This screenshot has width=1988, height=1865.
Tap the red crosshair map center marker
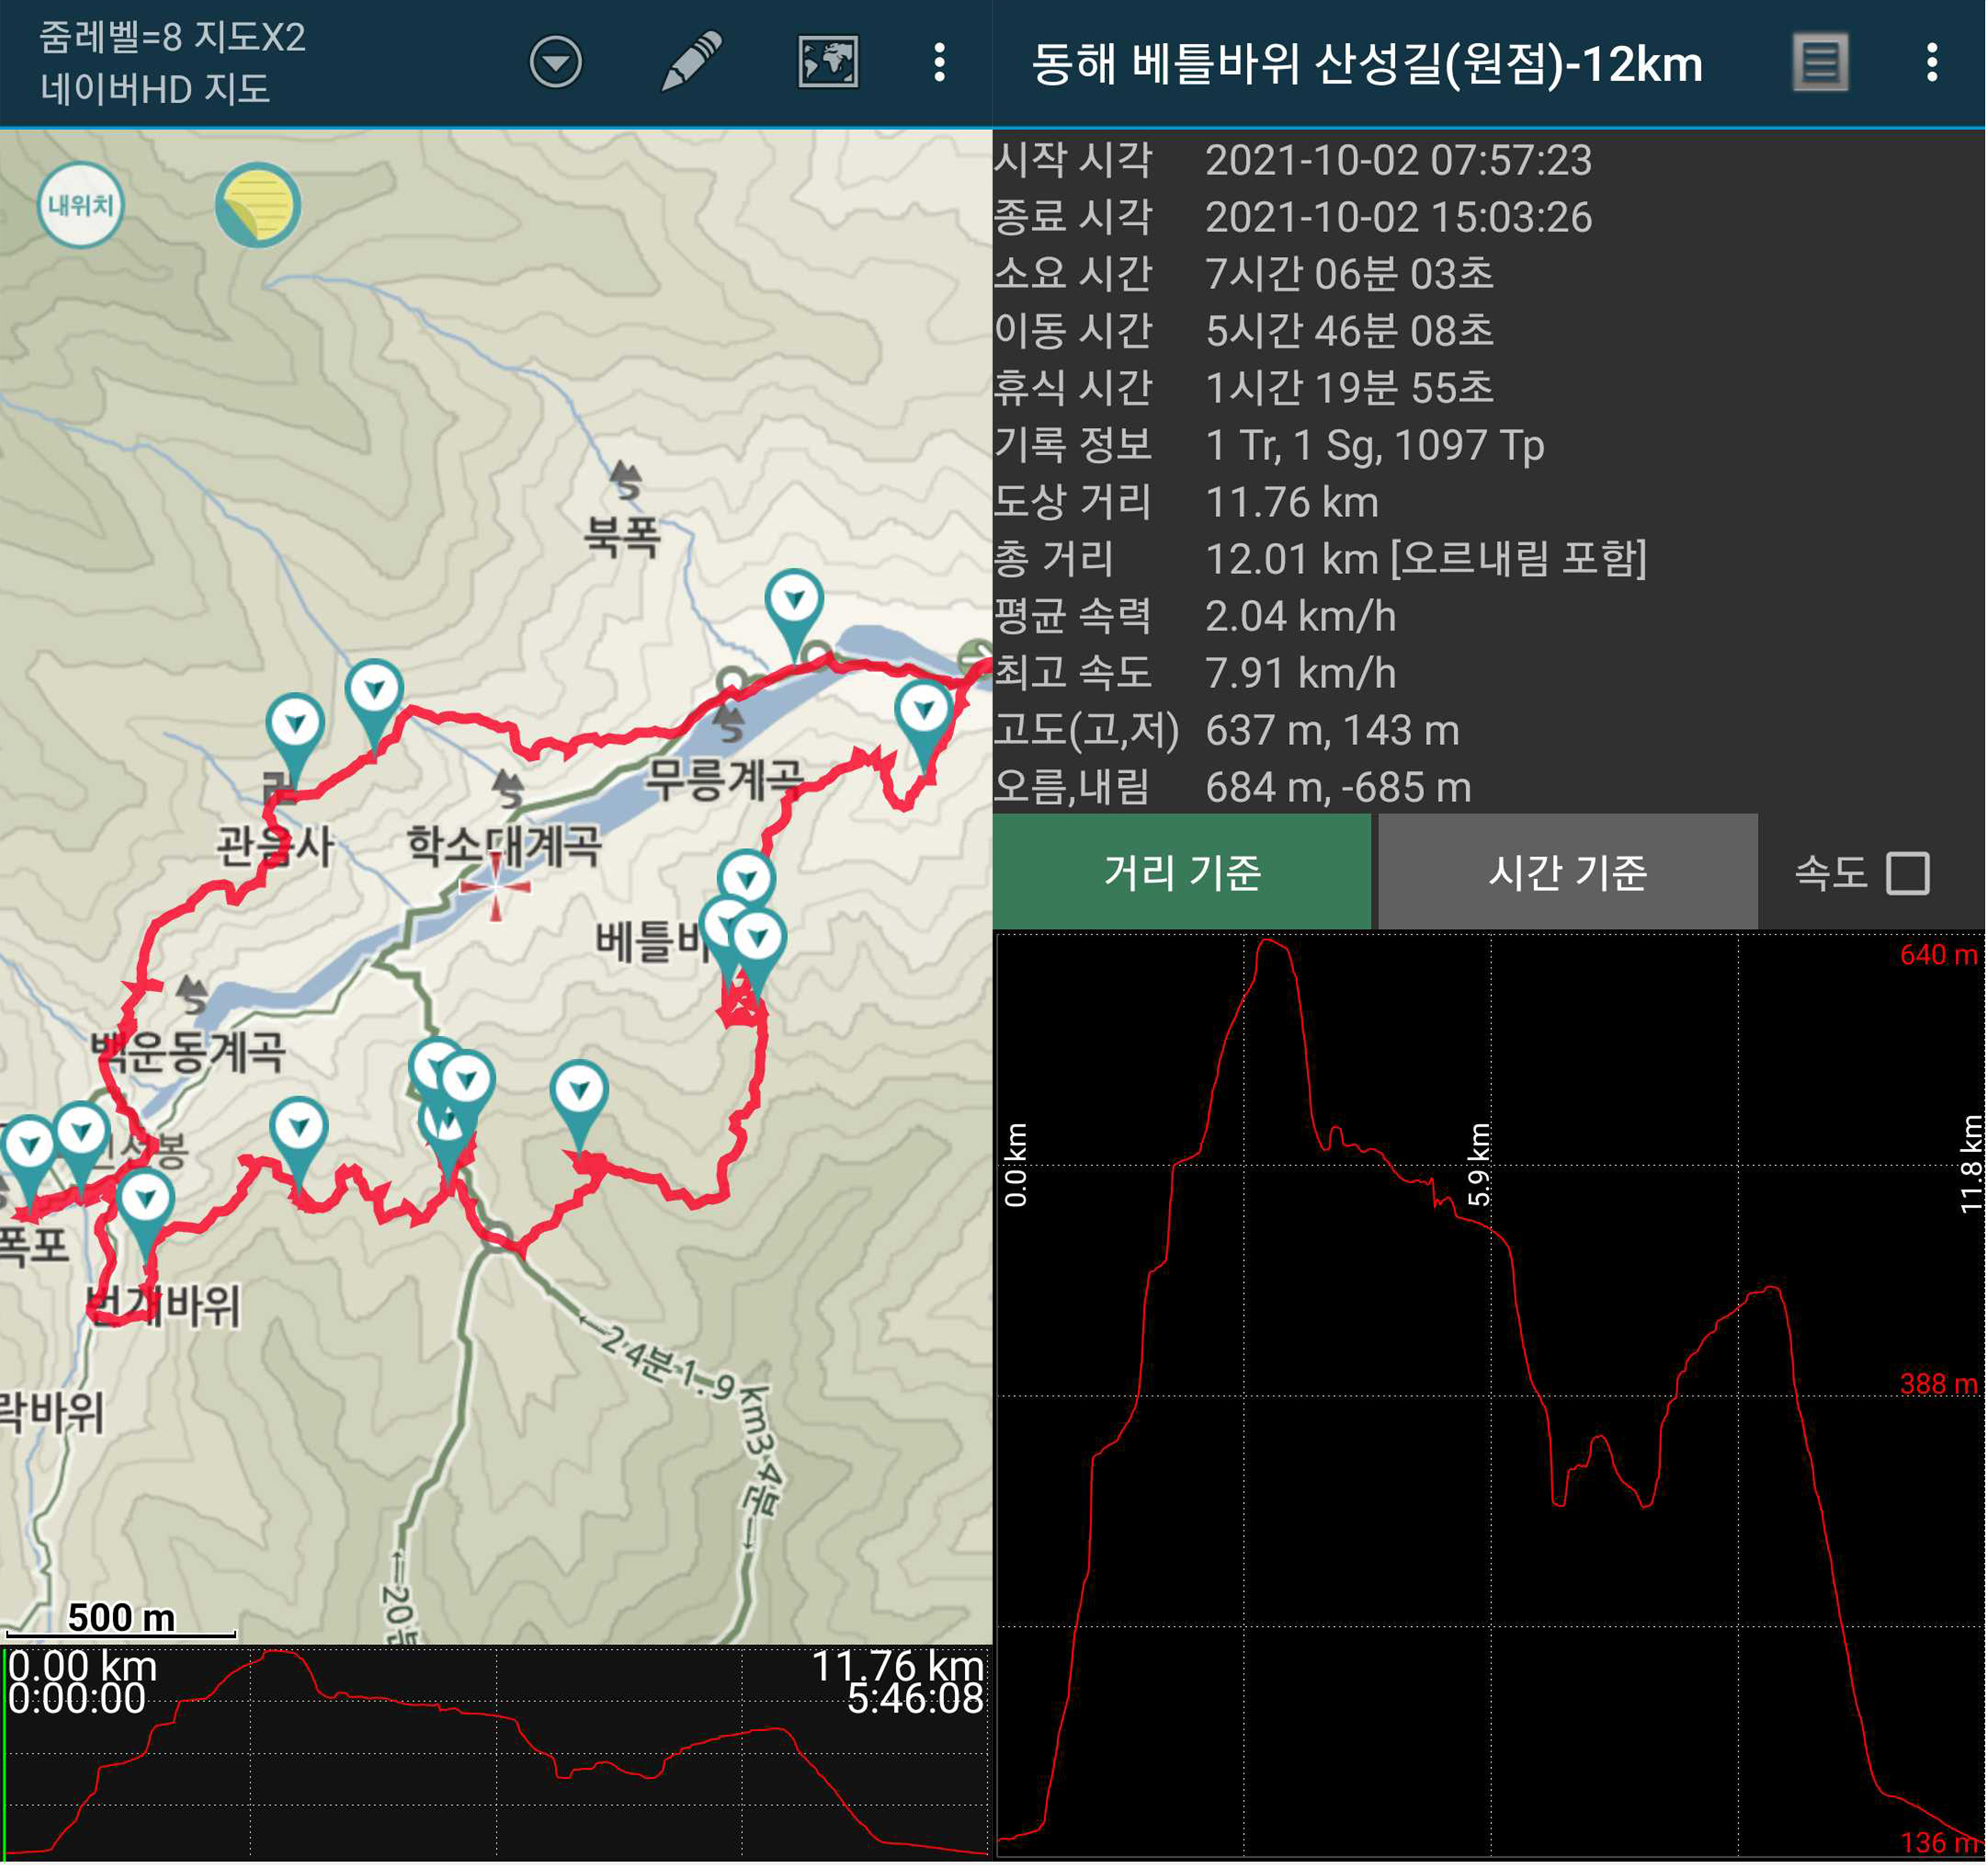[x=495, y=887]
